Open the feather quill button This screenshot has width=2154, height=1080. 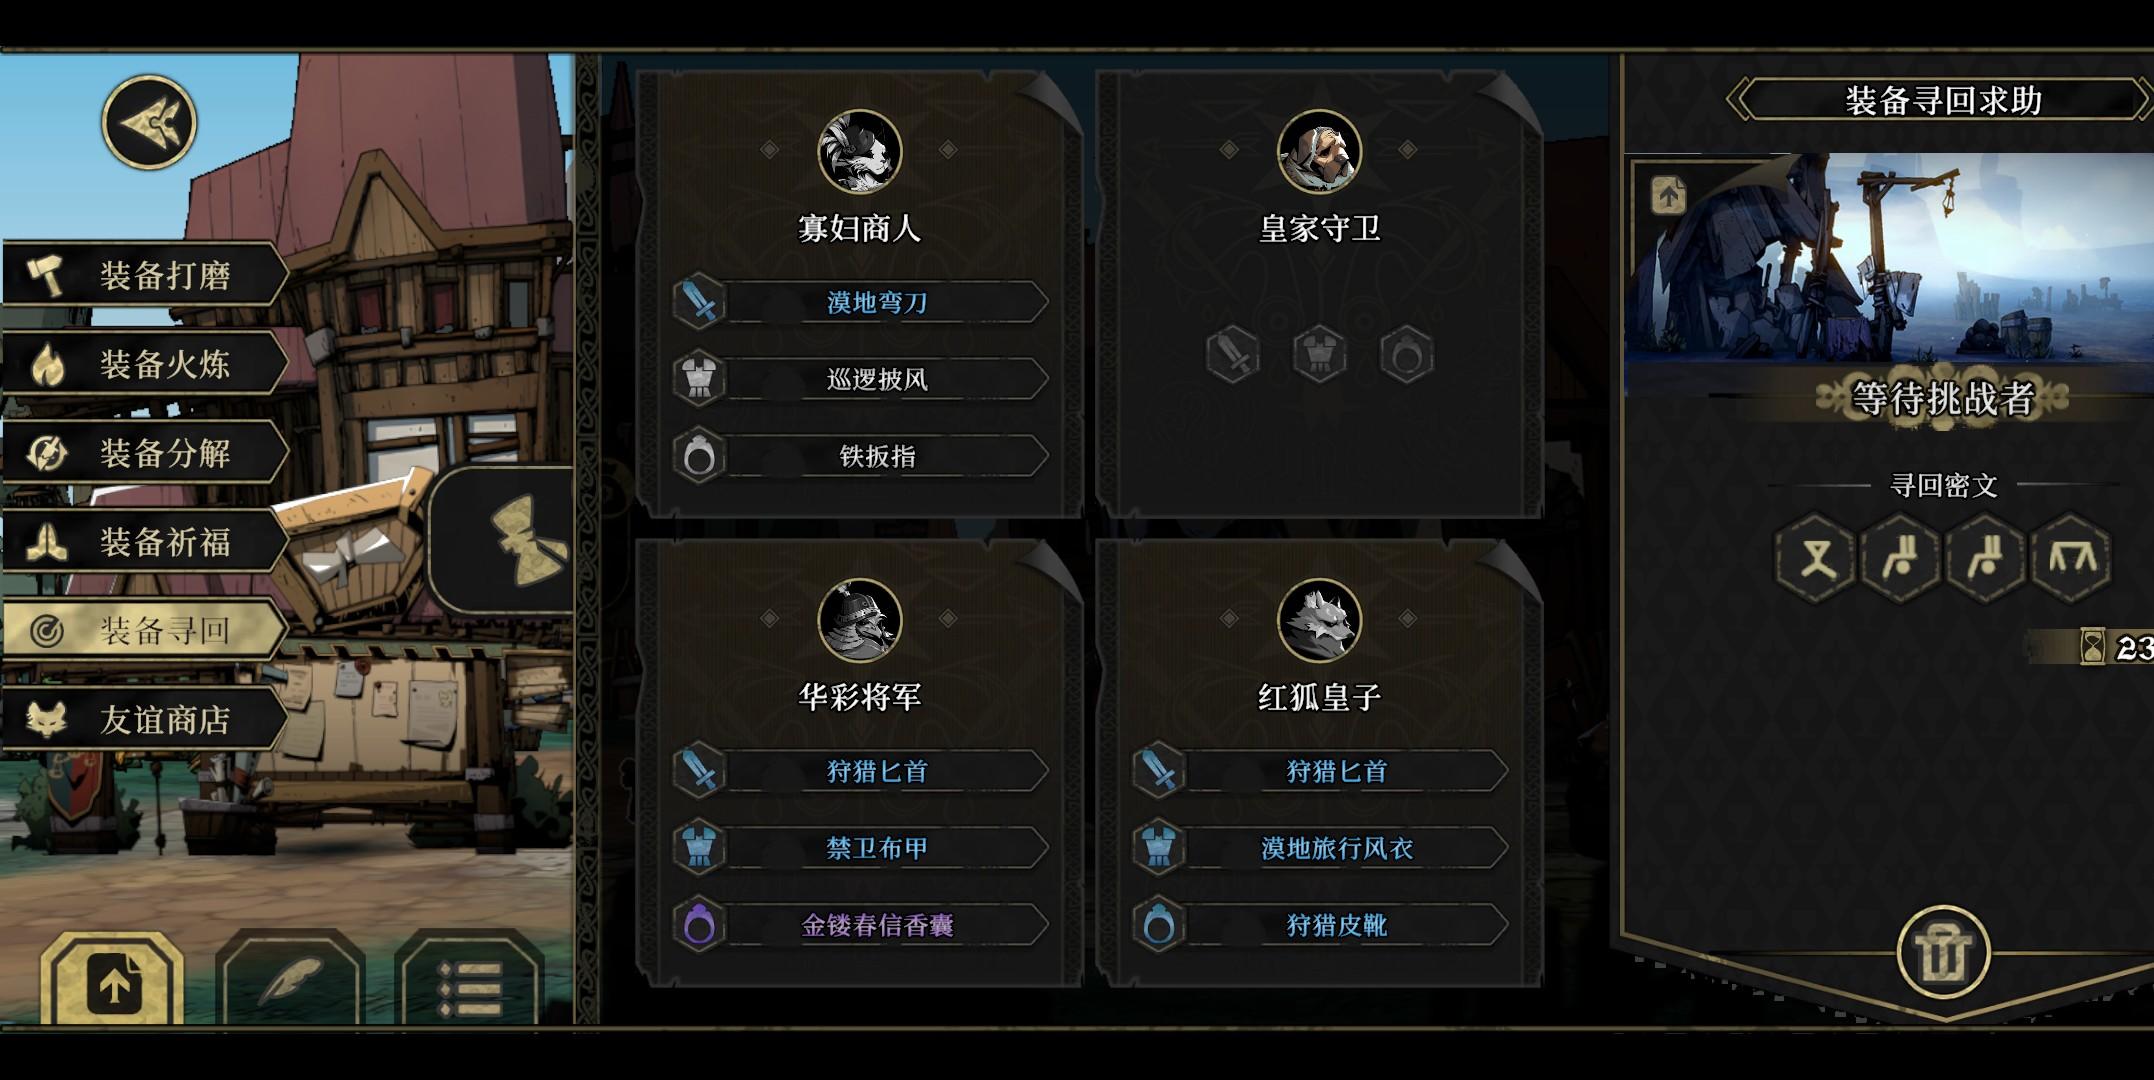[291, 982]
